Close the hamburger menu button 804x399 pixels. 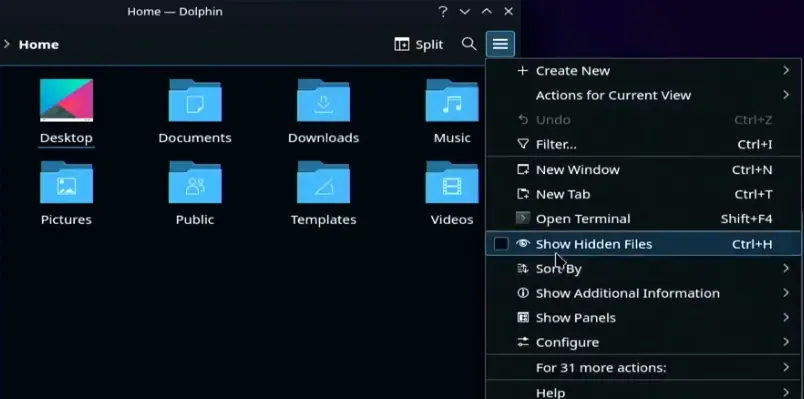coord(500,44)
